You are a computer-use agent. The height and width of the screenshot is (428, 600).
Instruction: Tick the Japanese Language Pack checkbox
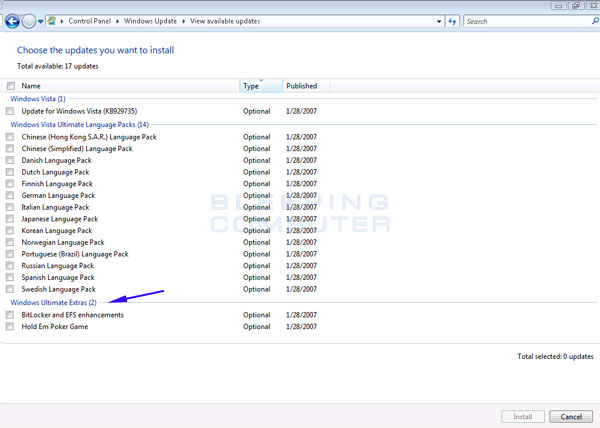click(10, 219)
